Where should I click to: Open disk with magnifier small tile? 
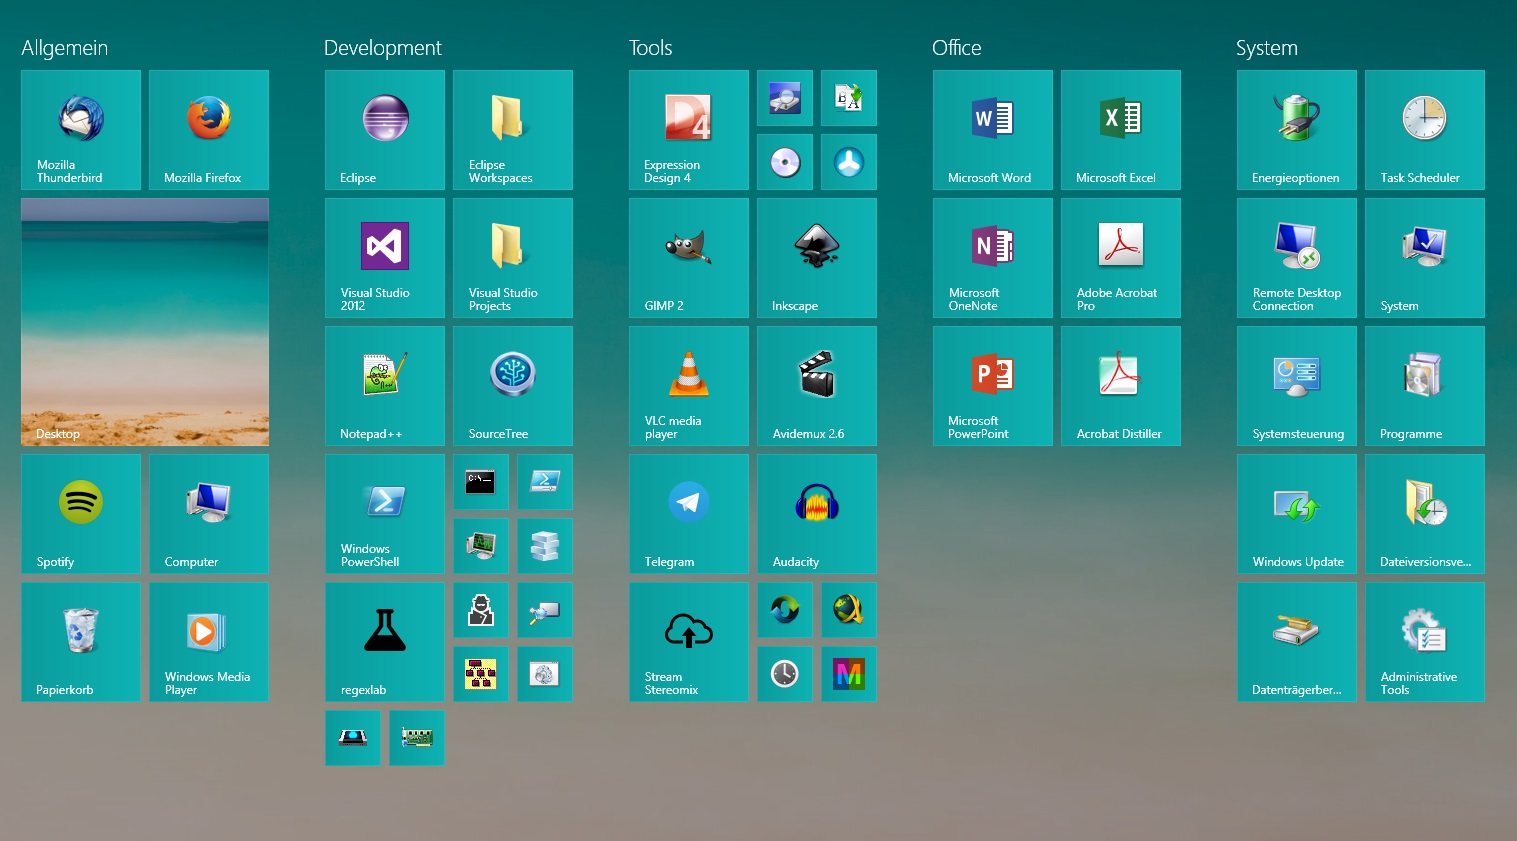785,98
